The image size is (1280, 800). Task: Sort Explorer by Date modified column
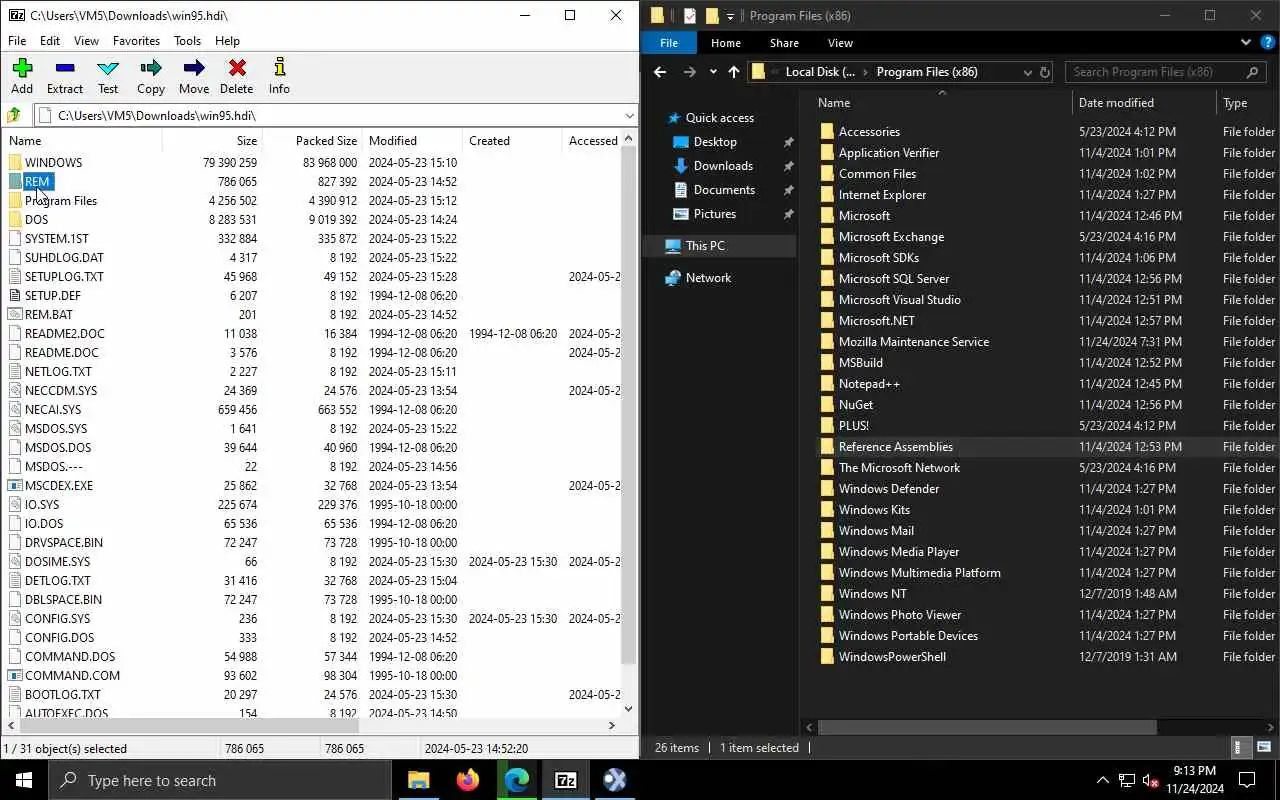click(1144, 103)
